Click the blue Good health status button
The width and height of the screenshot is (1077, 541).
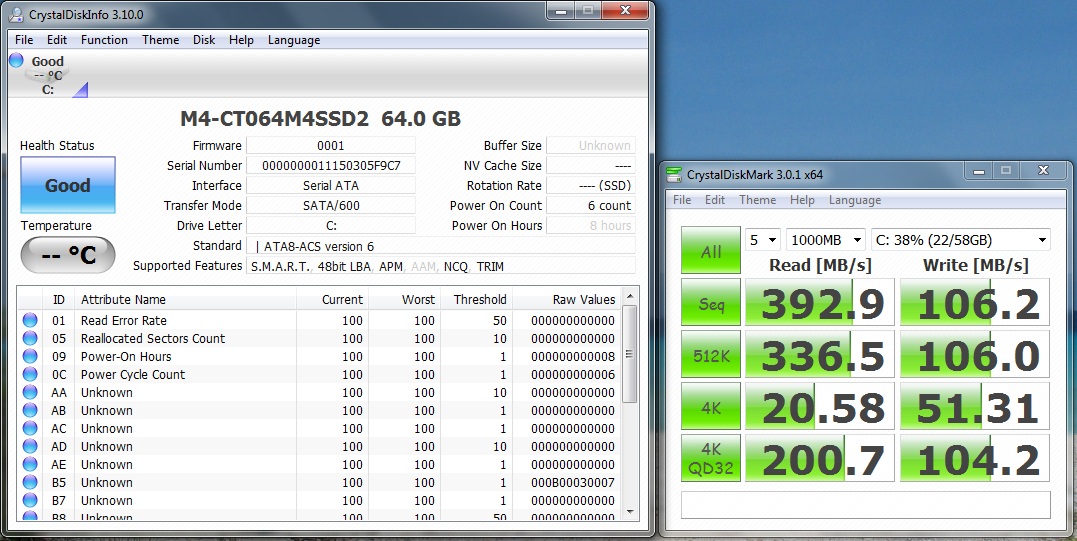click(67, 185)
